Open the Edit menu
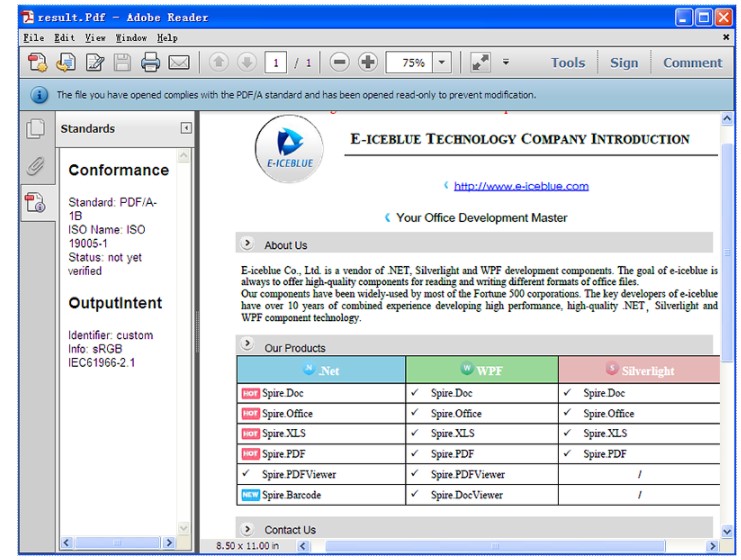Viewport: 741px width, 560px height. click(x=64, y=38)
